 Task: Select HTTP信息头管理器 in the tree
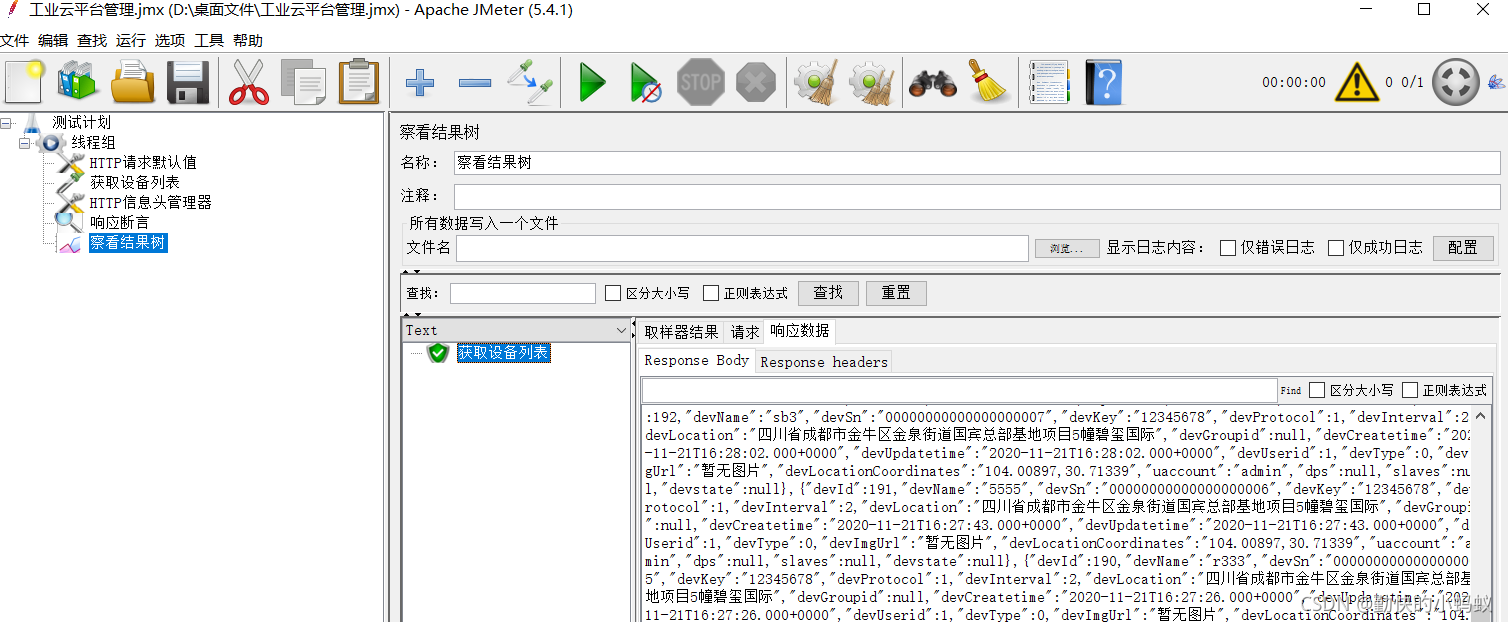click(x=151, y=203)
